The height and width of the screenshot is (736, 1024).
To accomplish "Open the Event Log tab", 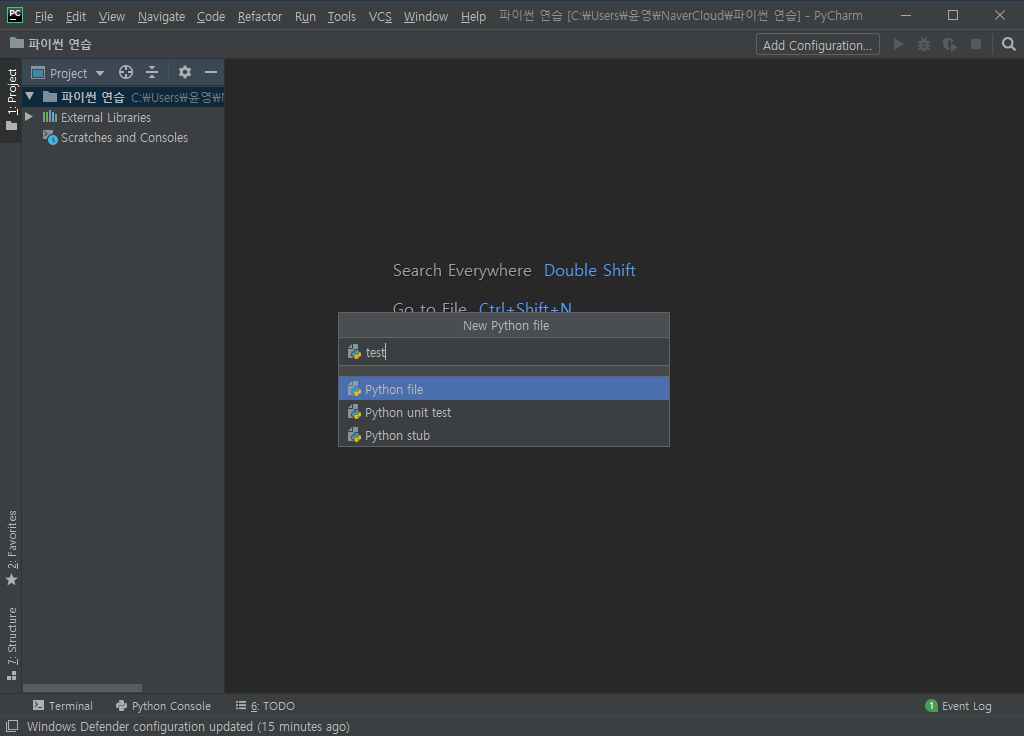I will tap(959, 706).
